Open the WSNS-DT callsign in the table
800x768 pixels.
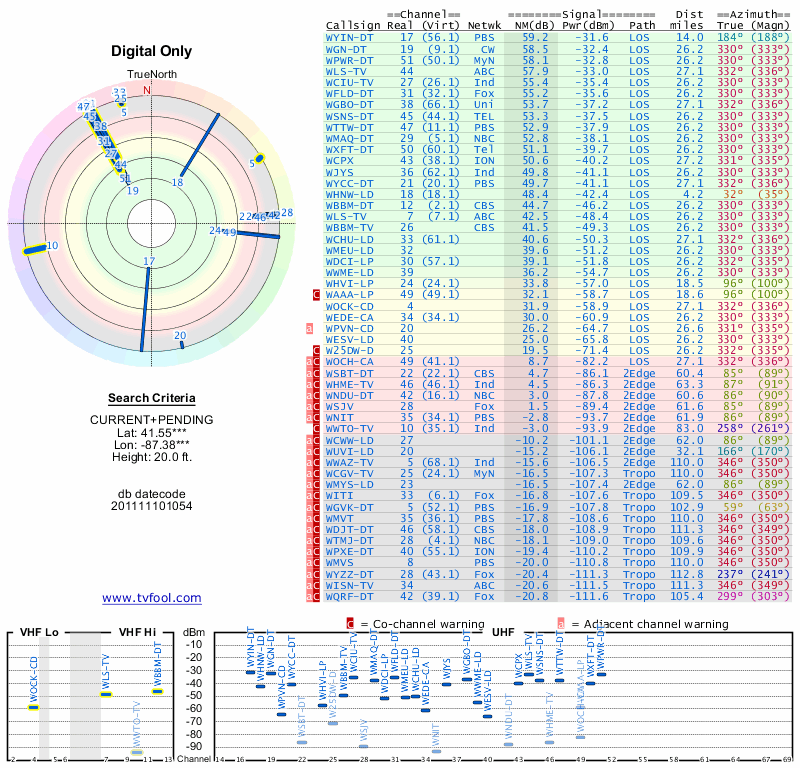349,116
